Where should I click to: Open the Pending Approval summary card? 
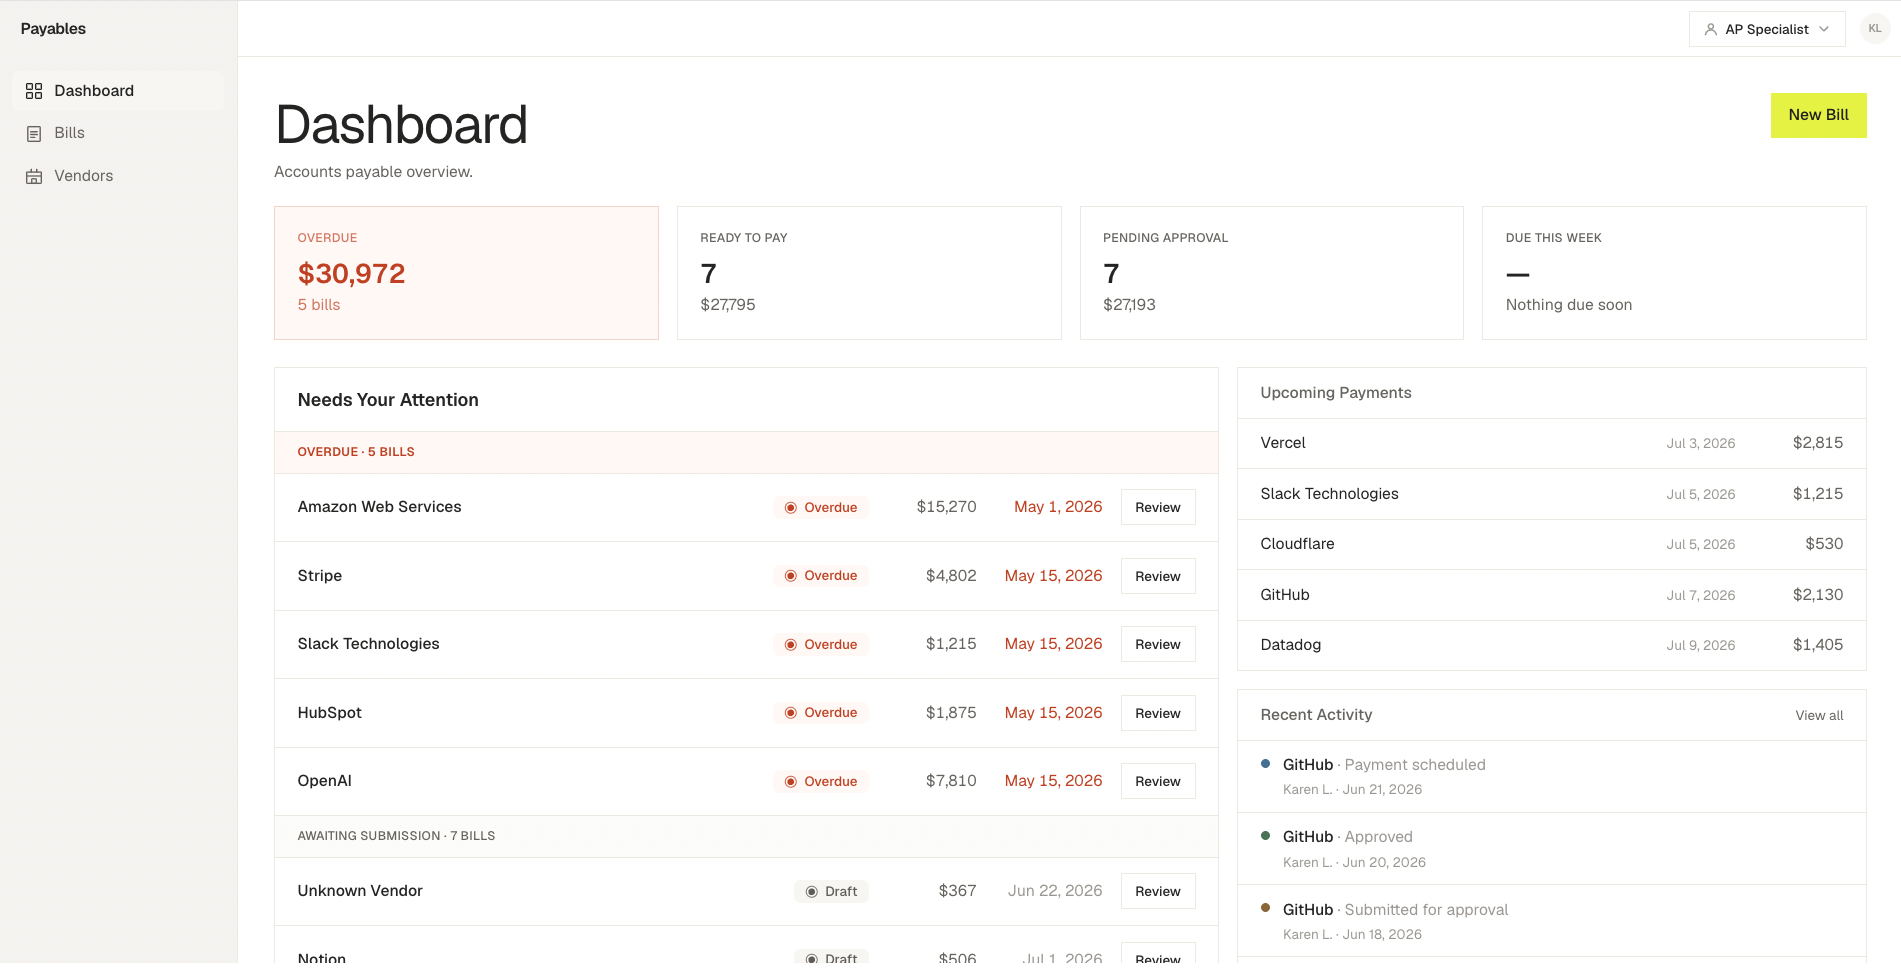[x=1272, y=273]
